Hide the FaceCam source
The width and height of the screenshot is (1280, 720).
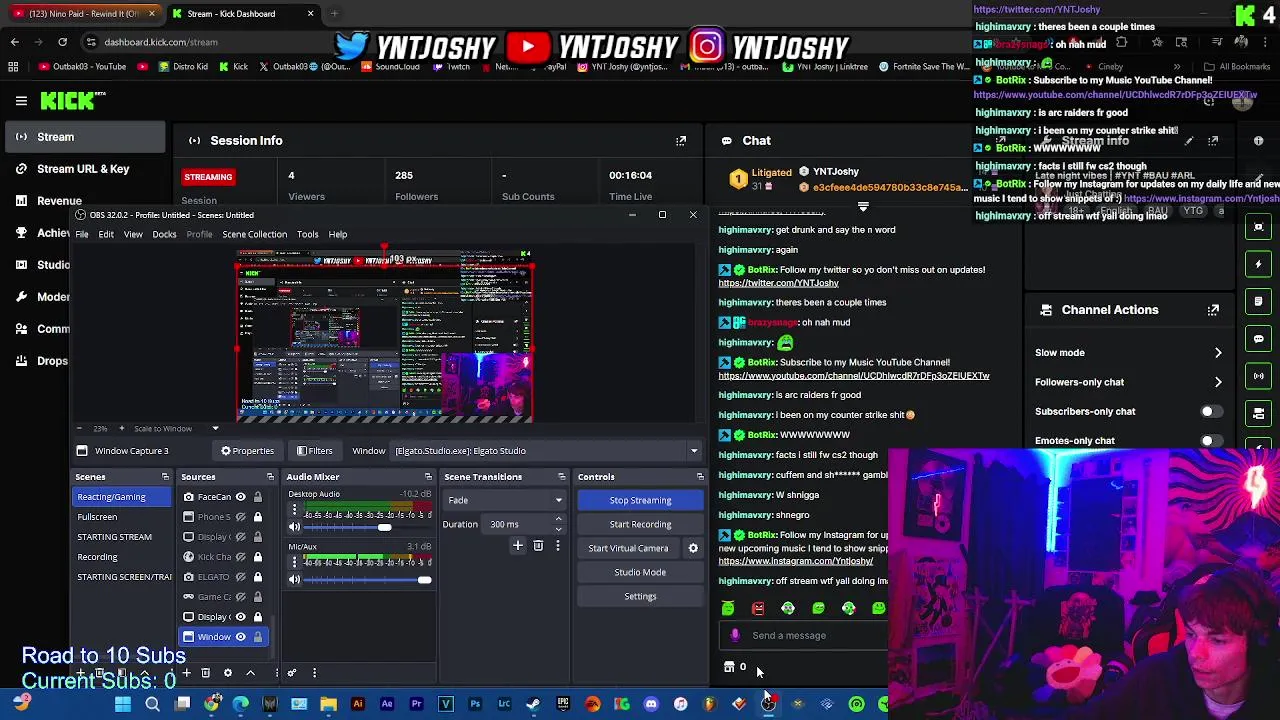240,497
